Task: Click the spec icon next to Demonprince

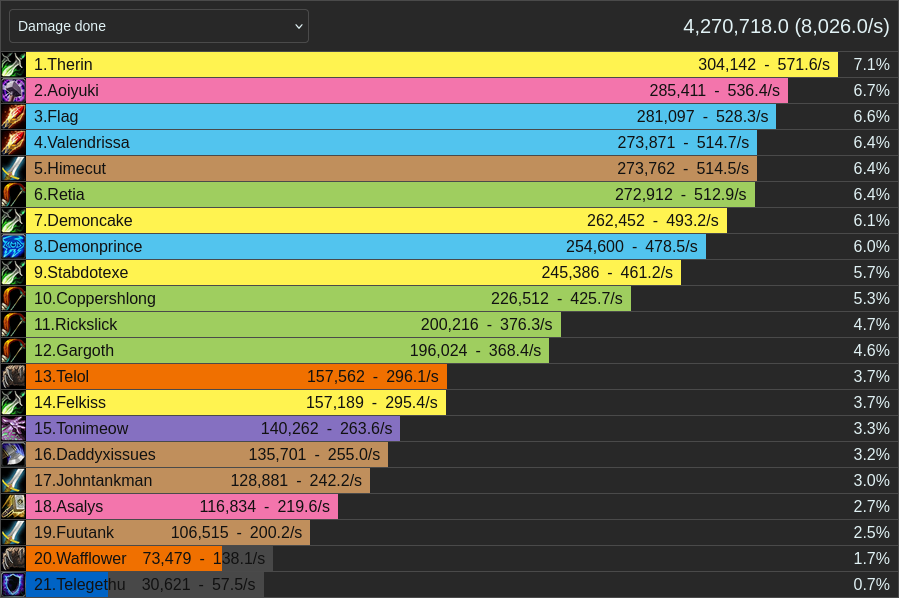Action: 13,247
